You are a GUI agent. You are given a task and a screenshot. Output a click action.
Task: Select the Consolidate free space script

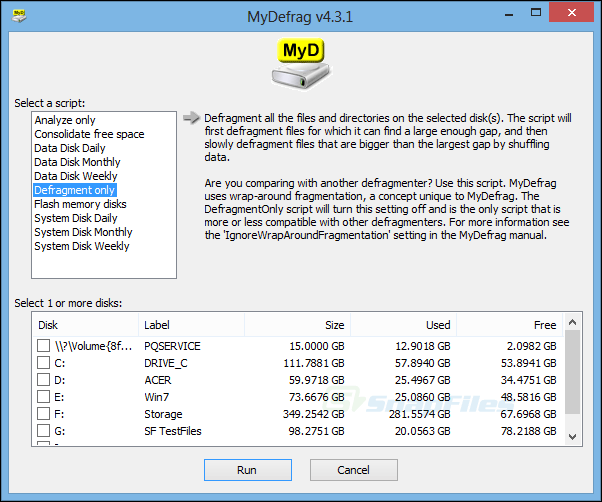[x=89, y=134]
